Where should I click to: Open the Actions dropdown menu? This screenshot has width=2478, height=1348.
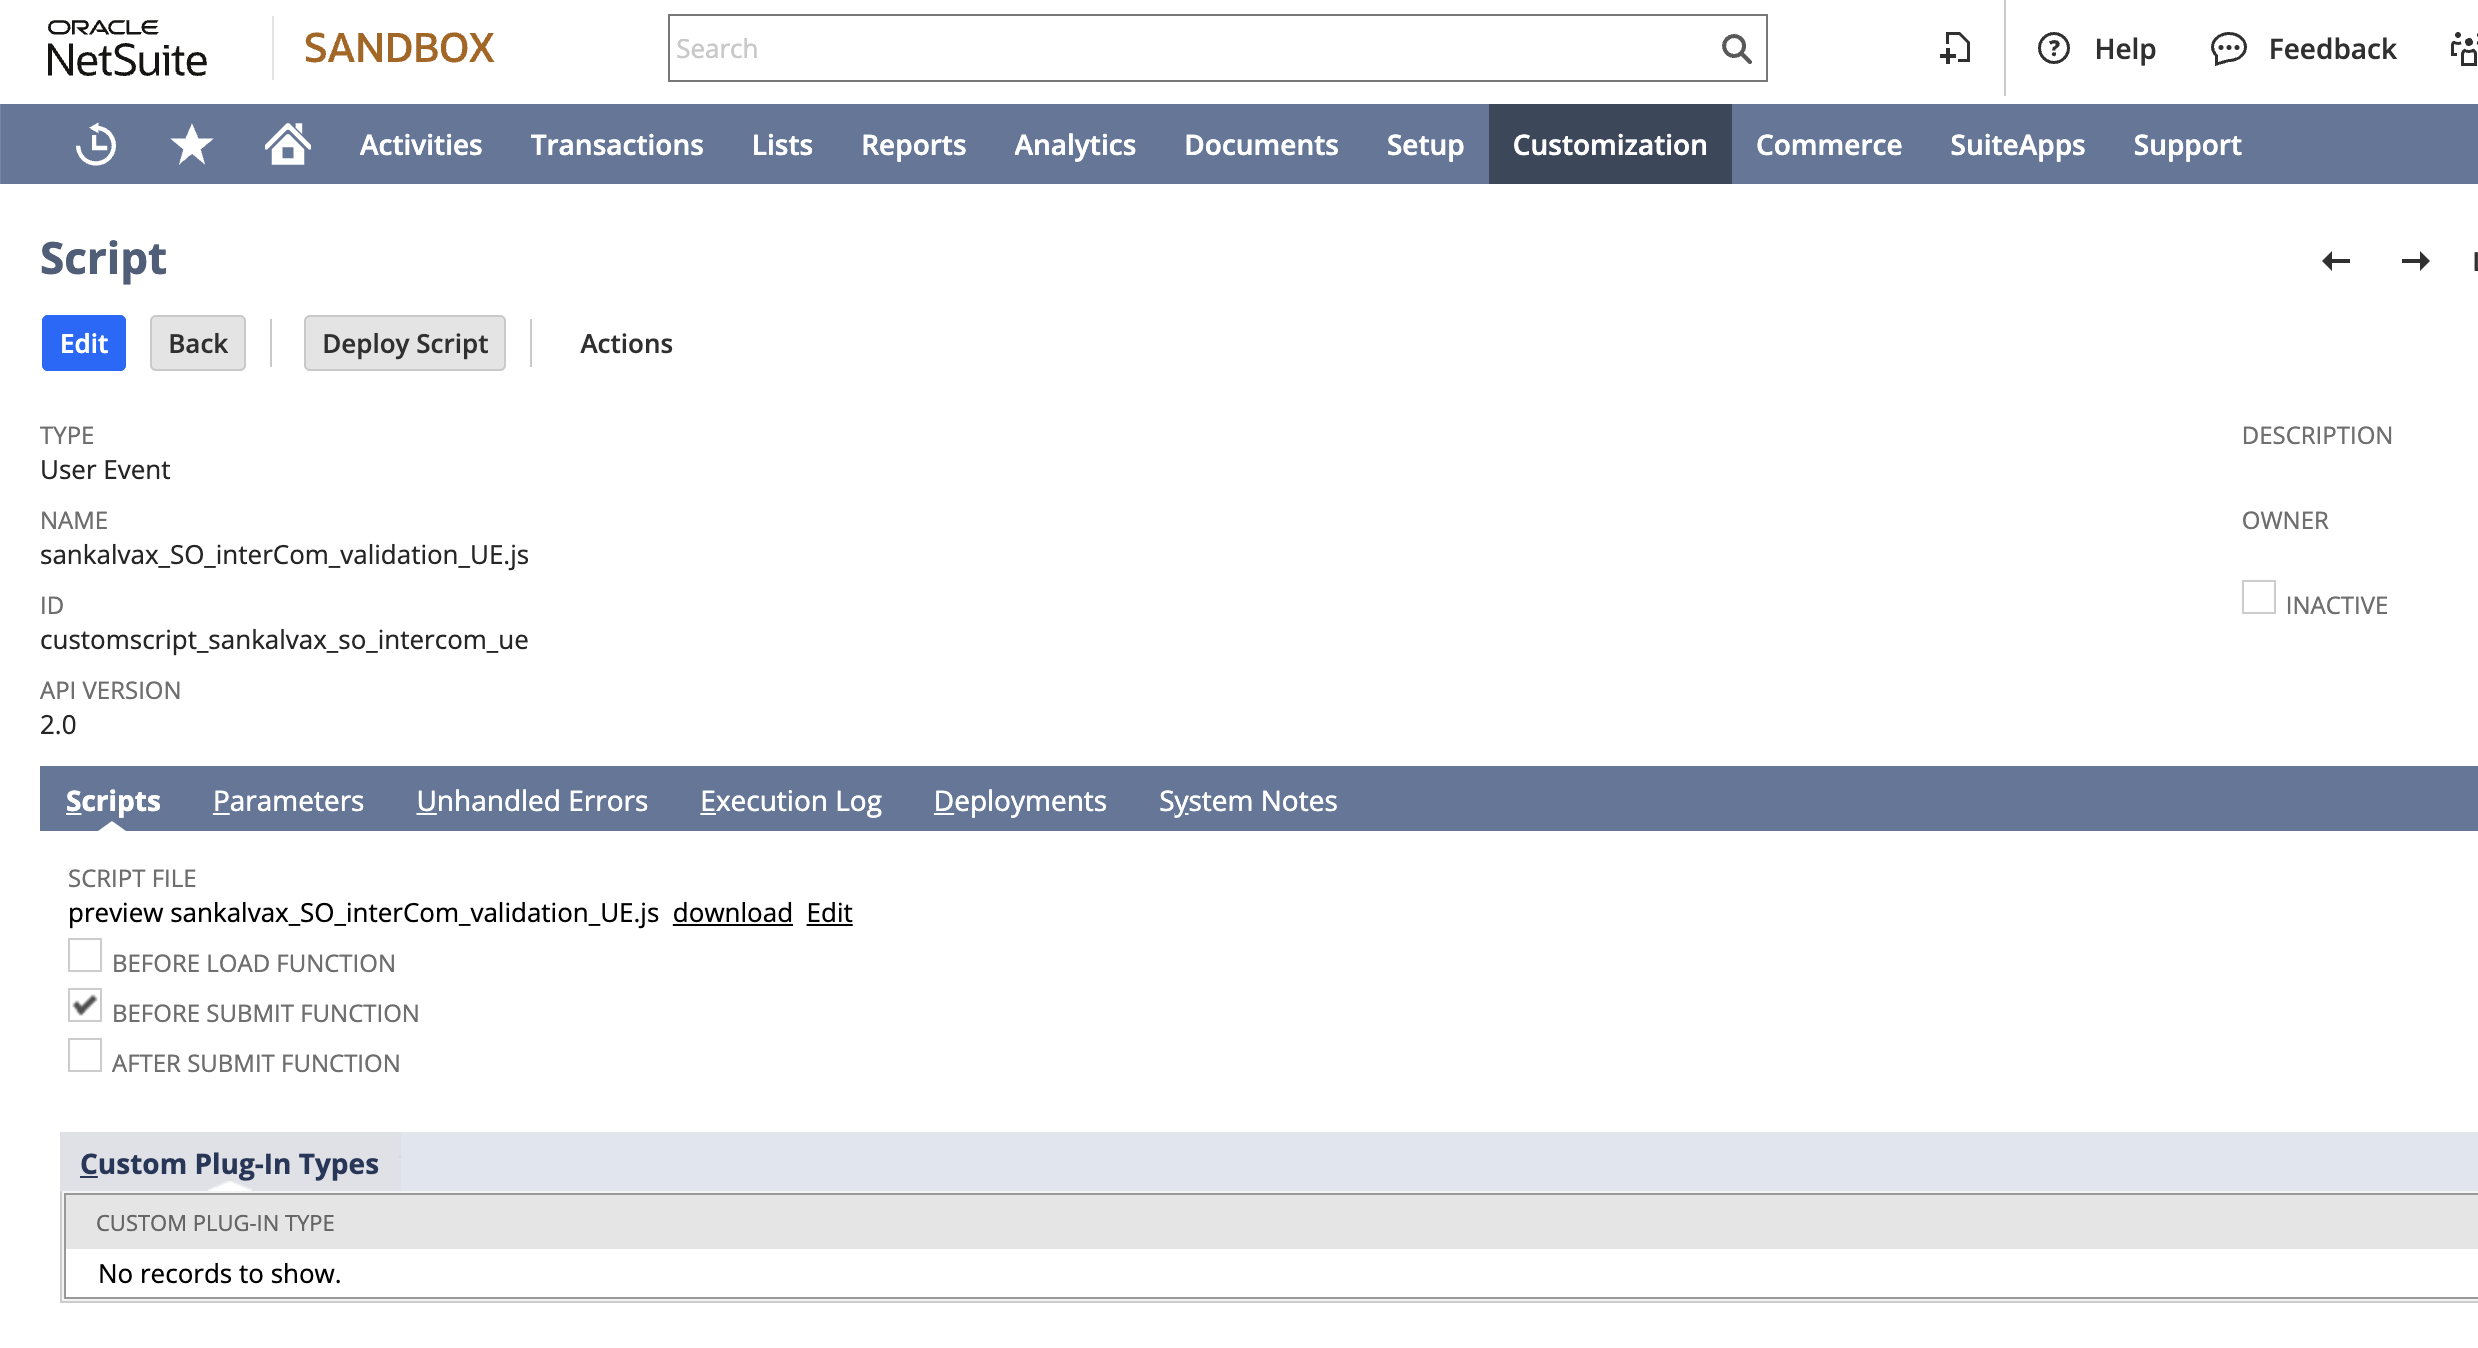pos(626,343)
